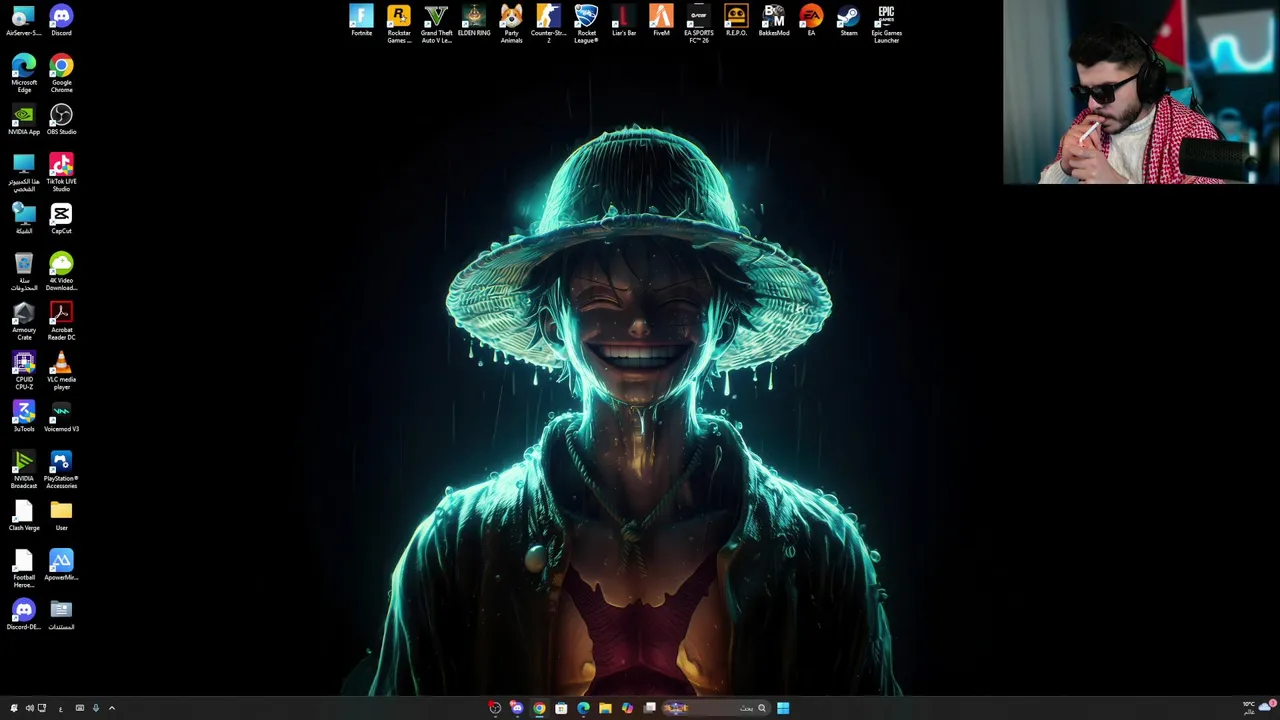Click the webcam overlay thumbnail

point(1141,92)
